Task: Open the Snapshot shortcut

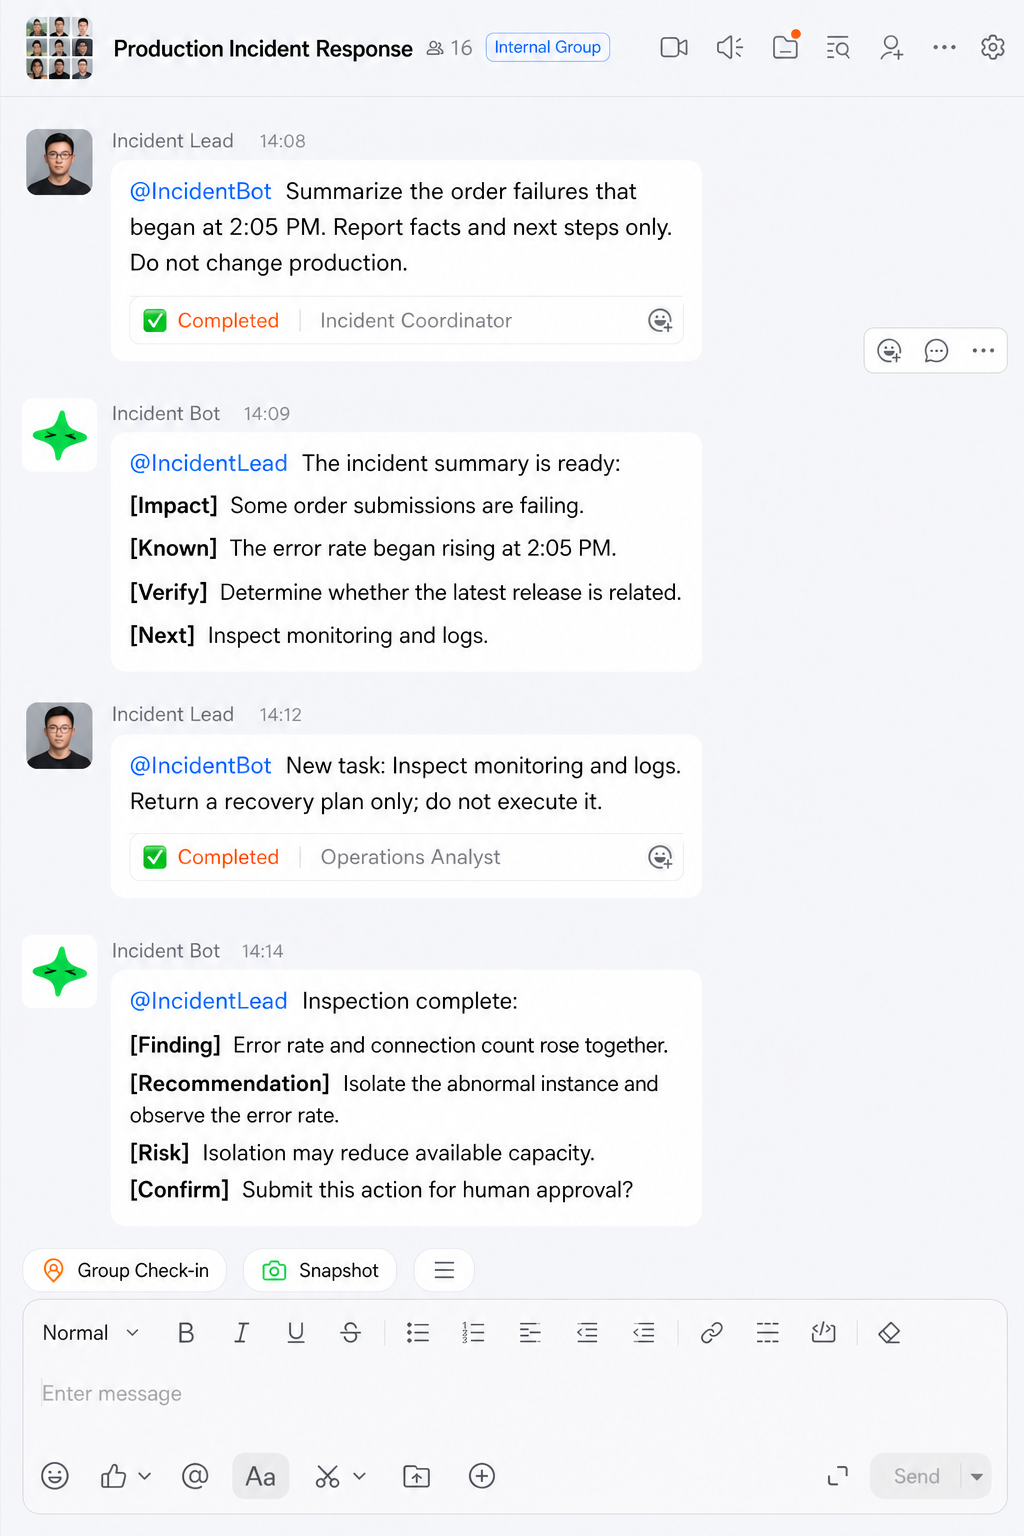Action: tap(320, 1270)
